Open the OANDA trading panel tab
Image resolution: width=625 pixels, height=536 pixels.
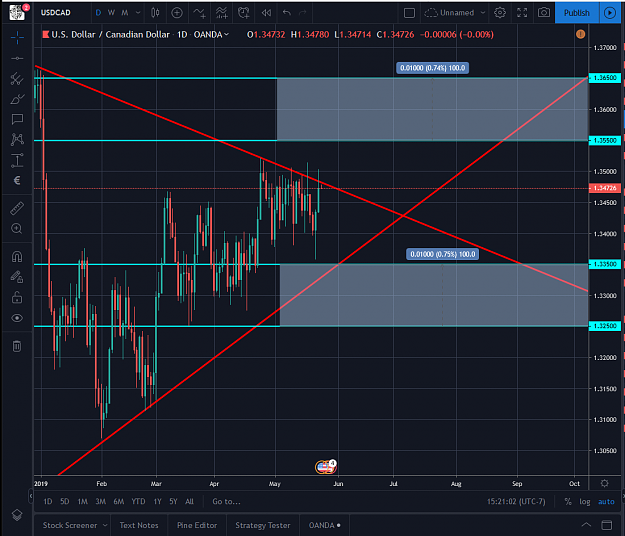point(324,525)
